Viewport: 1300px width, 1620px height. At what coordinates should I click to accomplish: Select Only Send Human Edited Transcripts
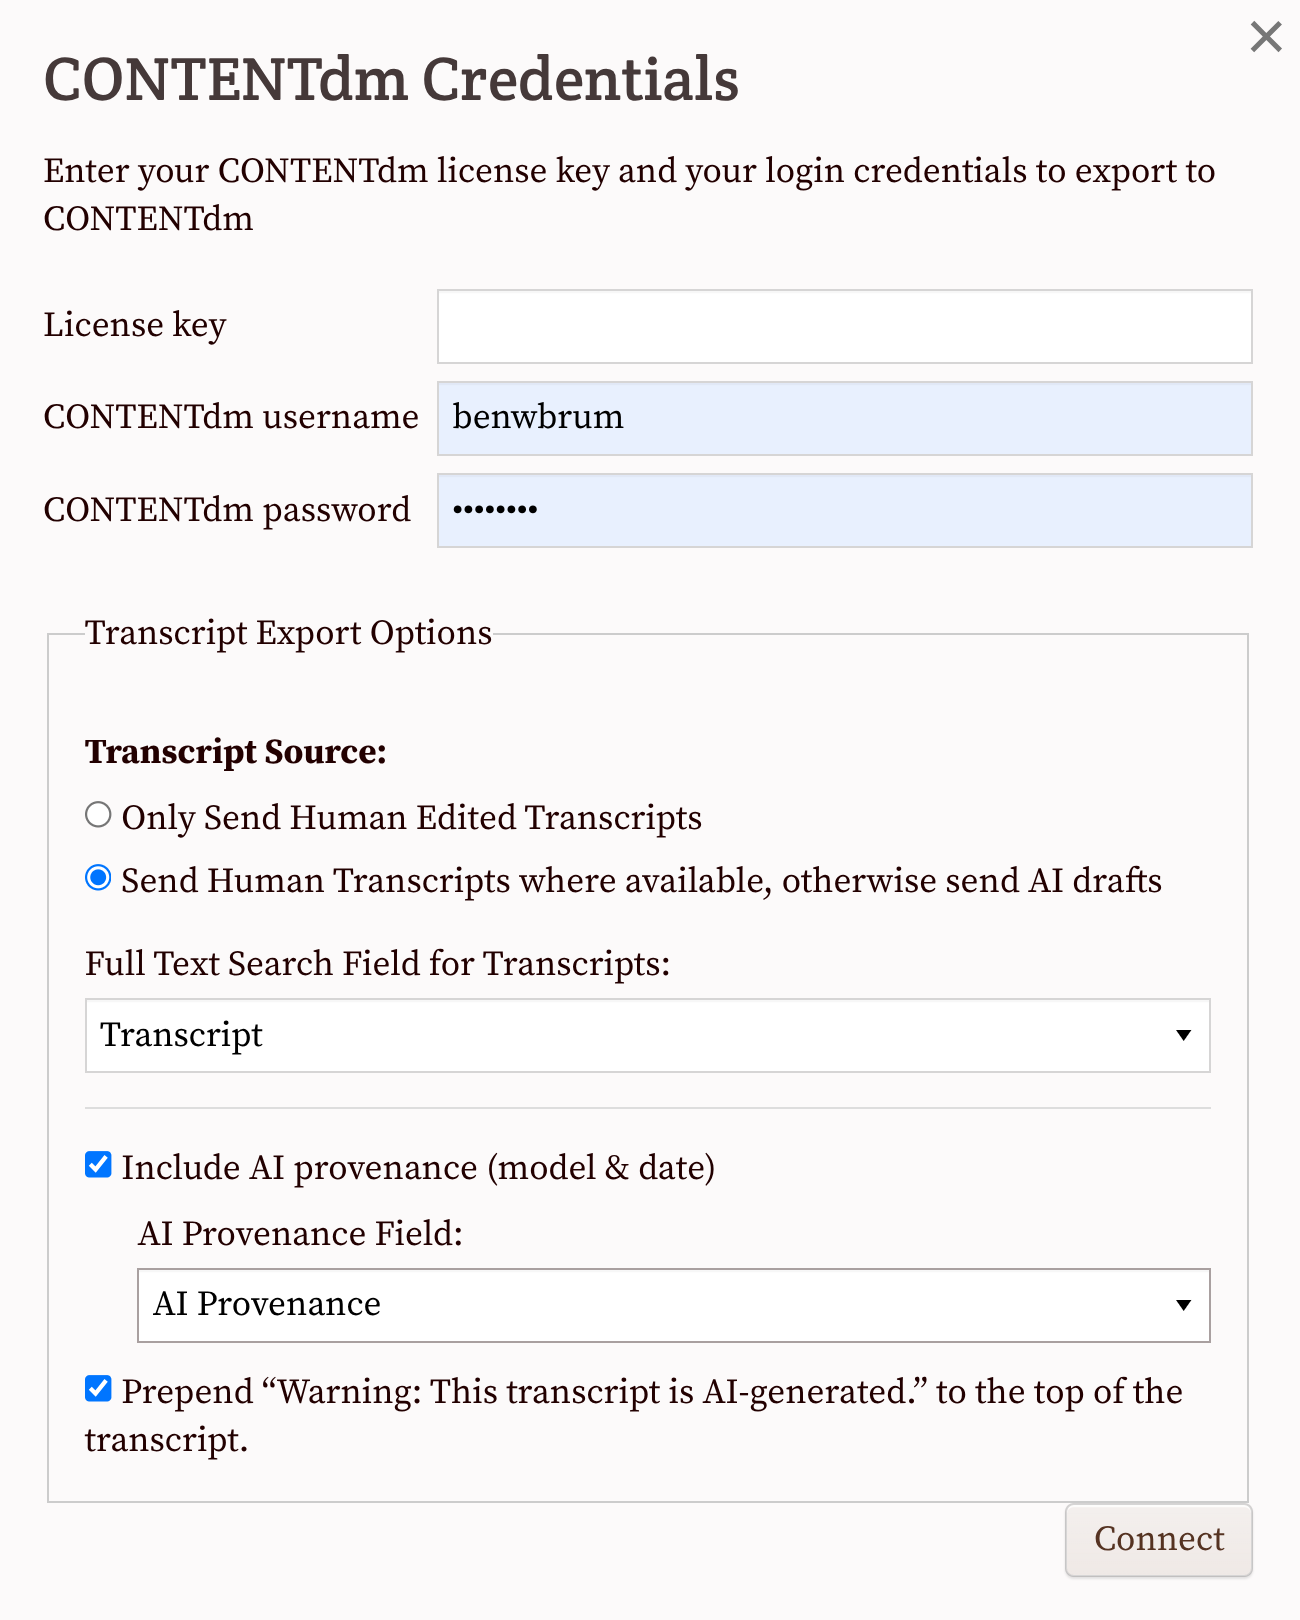click(x=98, y=815)
